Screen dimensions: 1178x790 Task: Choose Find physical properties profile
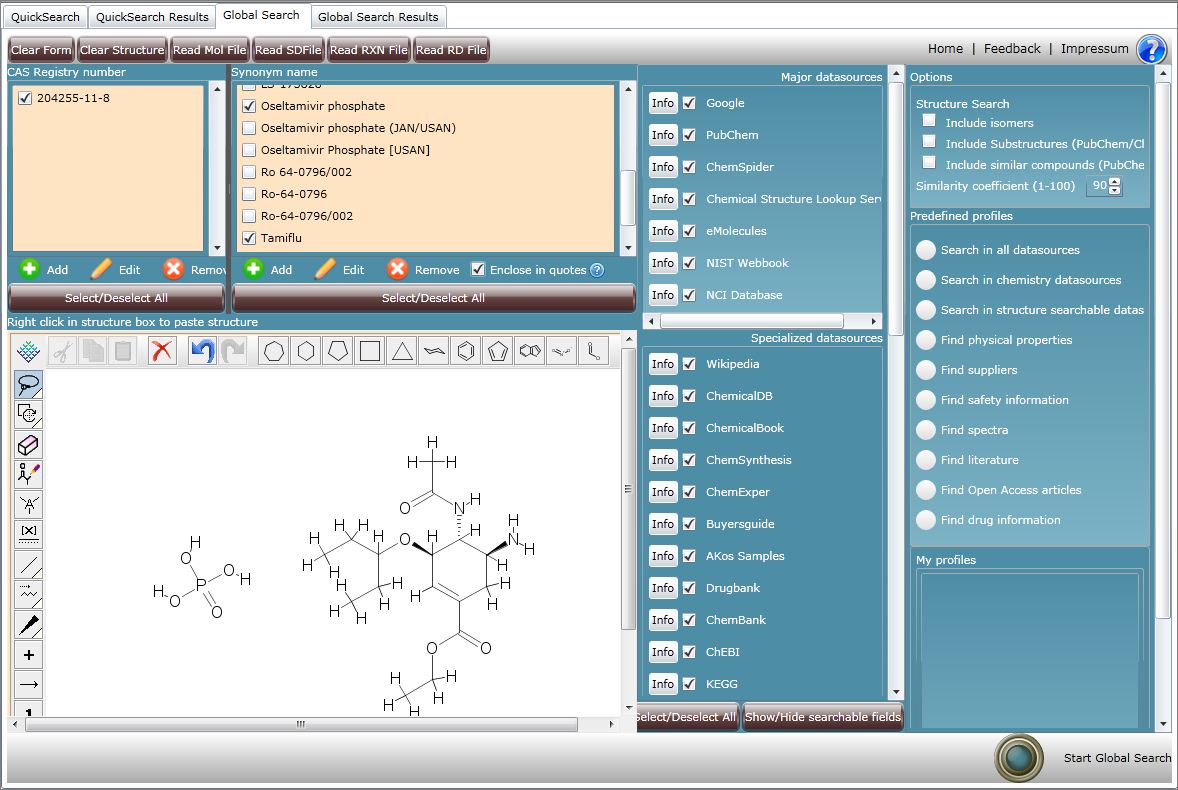pos(926,340)
